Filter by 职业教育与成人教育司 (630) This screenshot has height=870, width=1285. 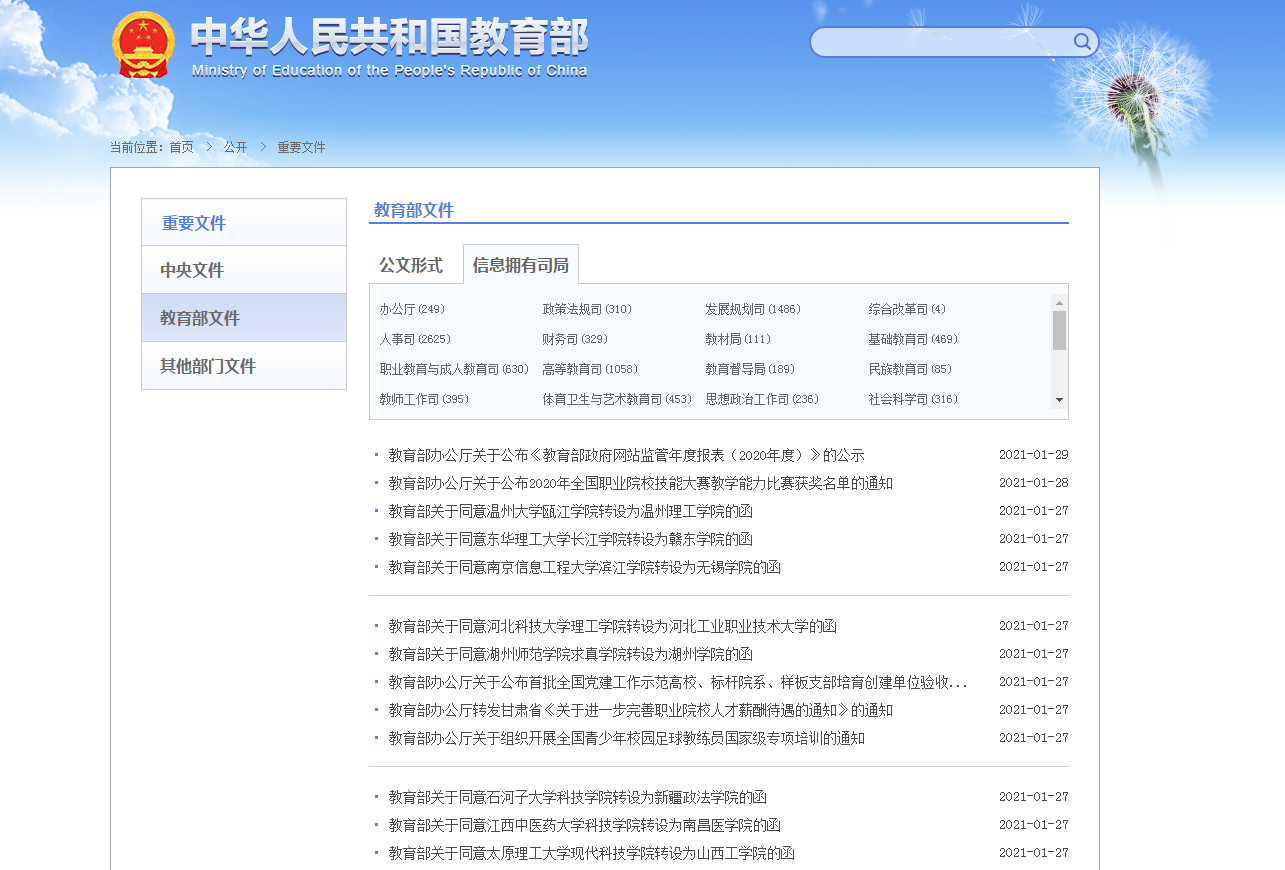[454, 370]
